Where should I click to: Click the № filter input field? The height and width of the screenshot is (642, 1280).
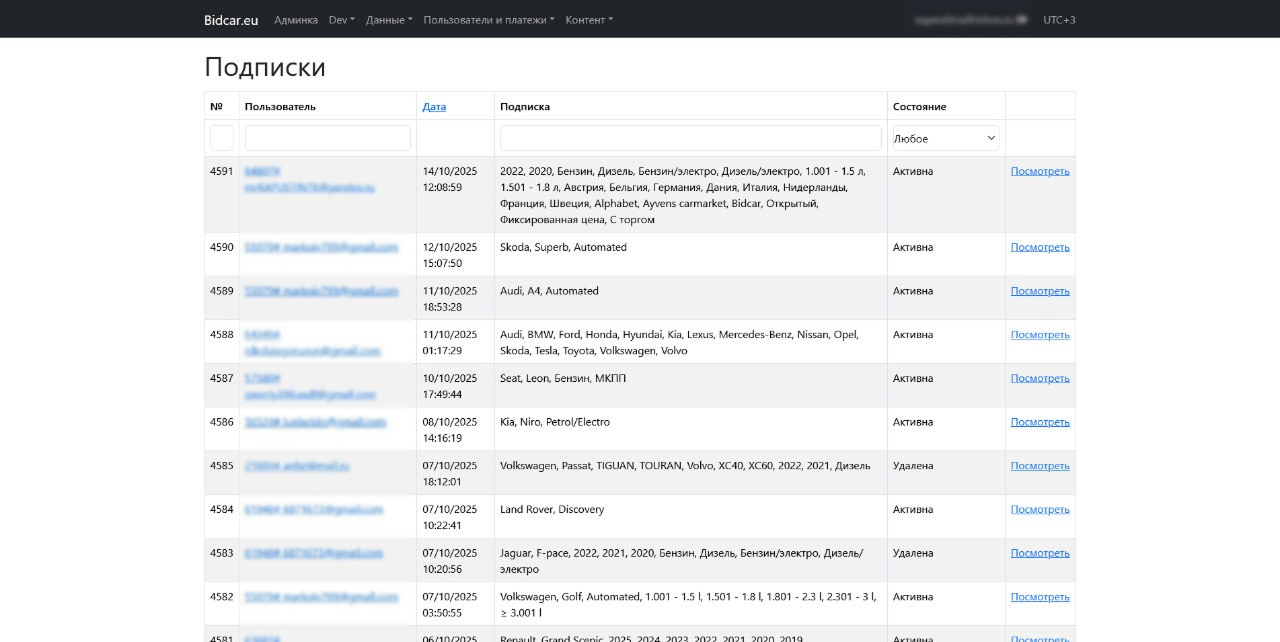click(222, 138)
